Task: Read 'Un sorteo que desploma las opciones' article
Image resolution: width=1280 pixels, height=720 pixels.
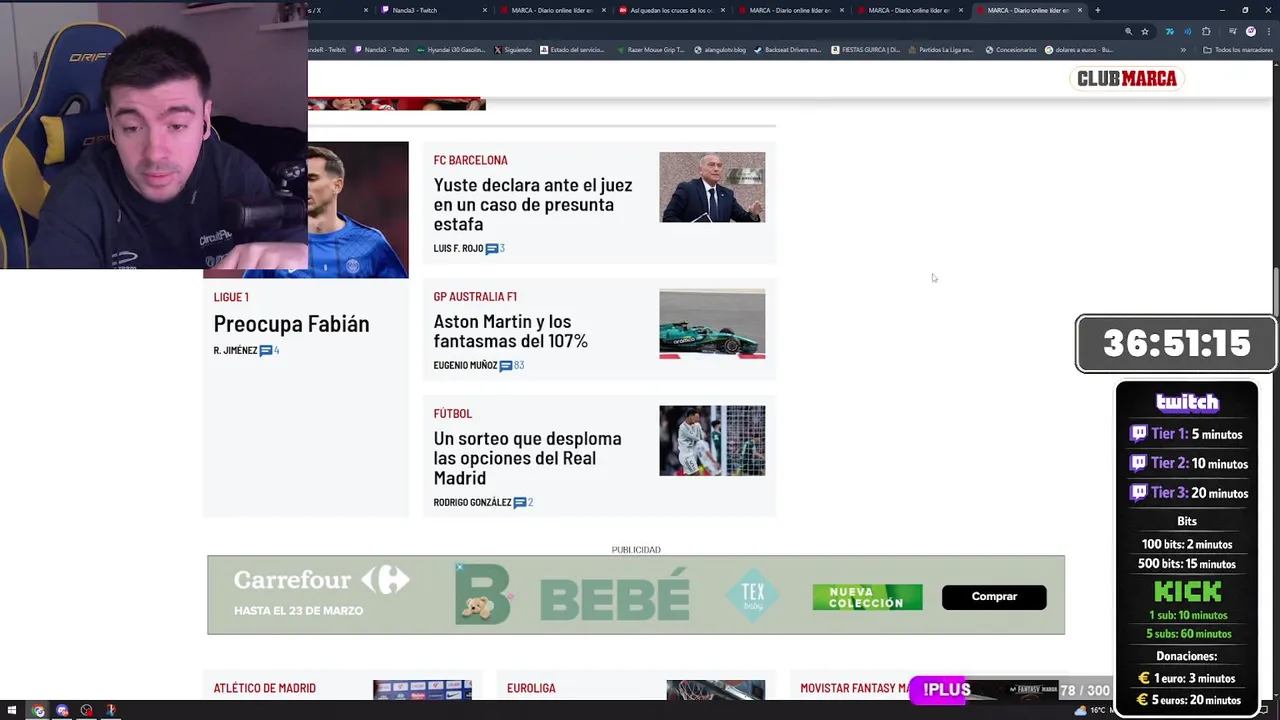Action: coord(527,458)
